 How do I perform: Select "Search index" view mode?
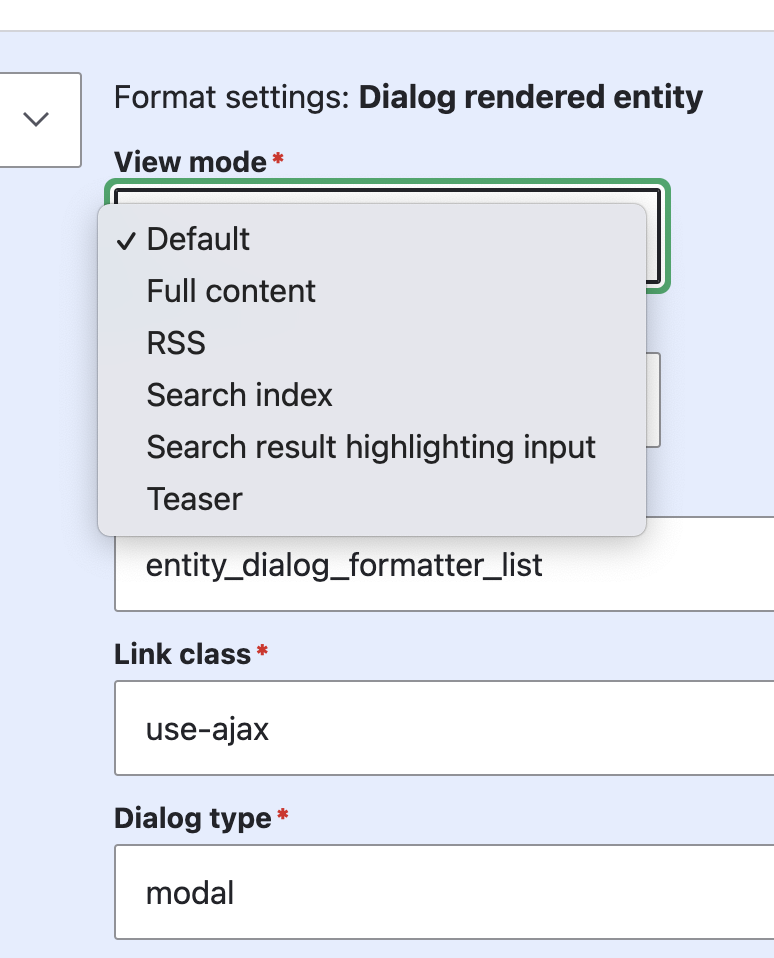click(238, 395)
